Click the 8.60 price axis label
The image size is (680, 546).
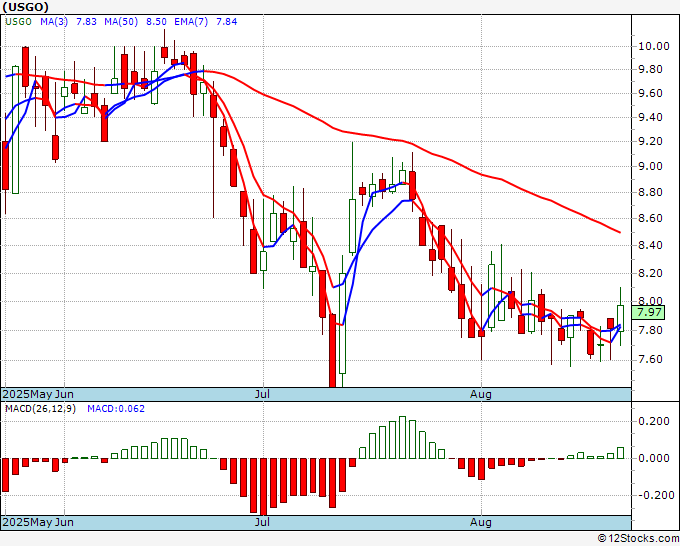[x=649, y=218]
